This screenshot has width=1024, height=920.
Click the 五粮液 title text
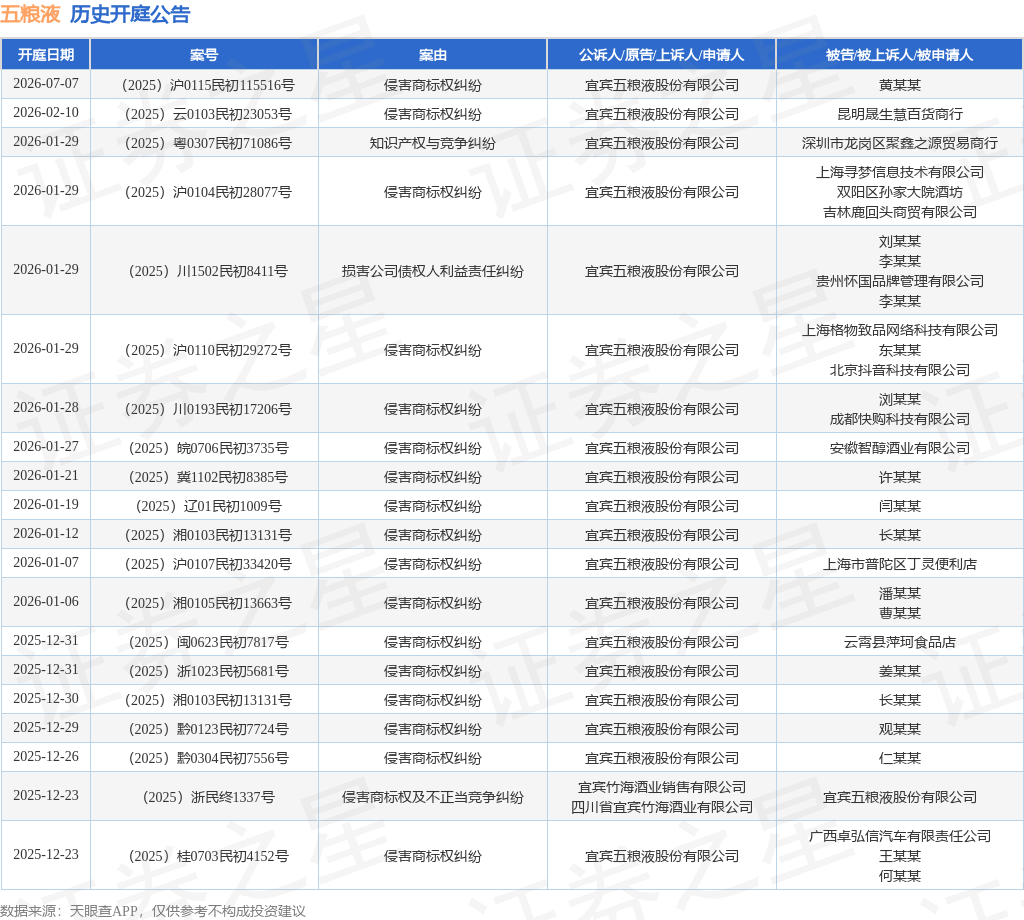pos(30,14)
